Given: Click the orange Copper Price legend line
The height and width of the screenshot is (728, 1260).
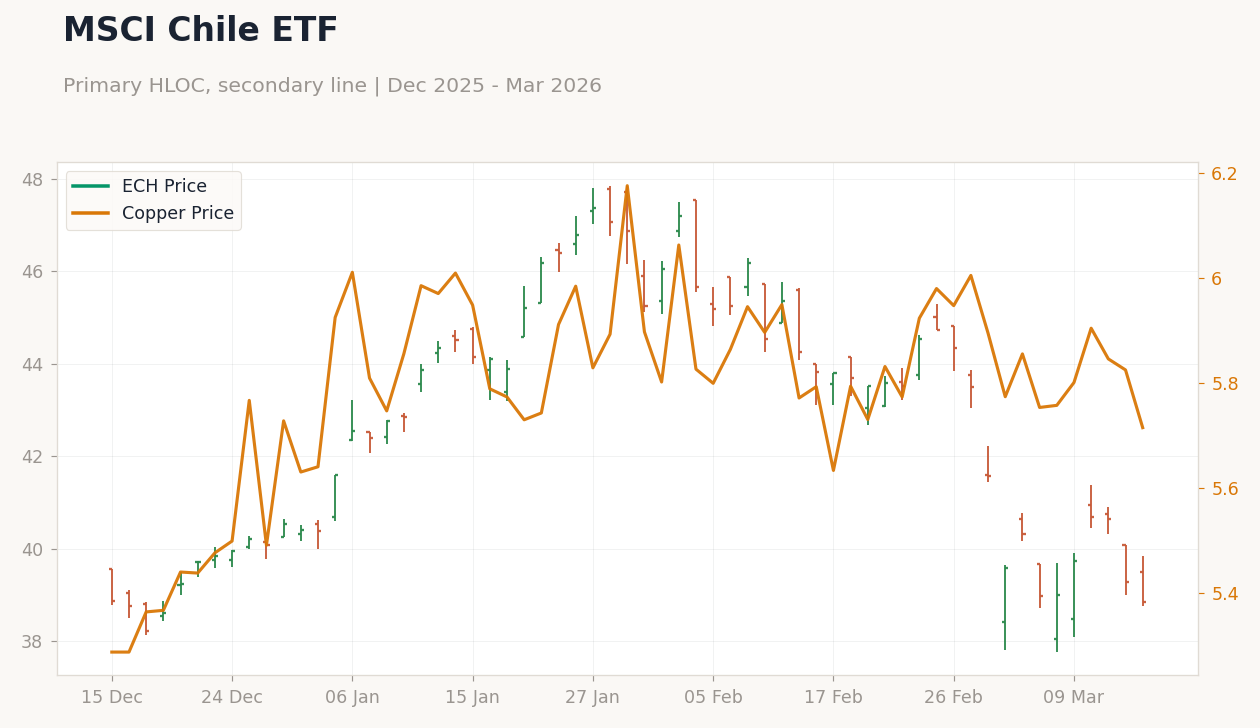Looking at the screenshot, I should 91,213.
